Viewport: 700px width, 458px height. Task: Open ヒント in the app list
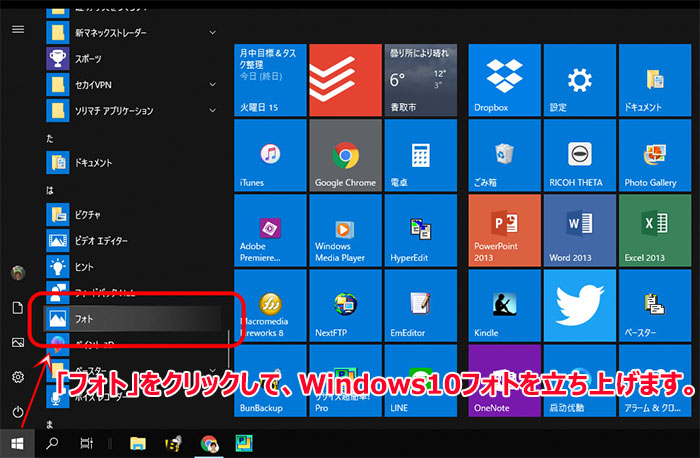pos(133,266)
